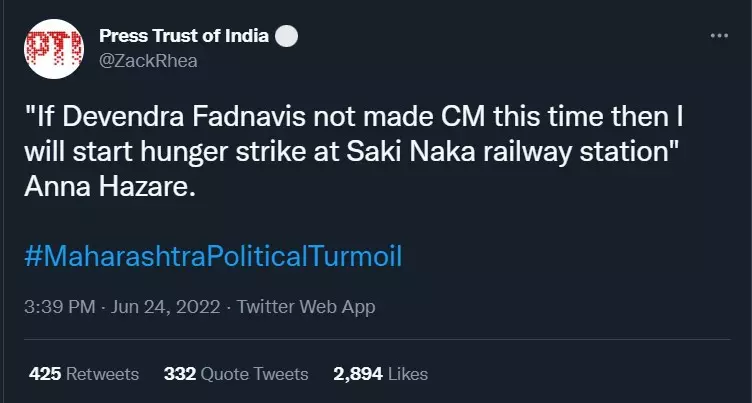
Task: Click the number 425 in the stats row
Action: tap(45, 374)
